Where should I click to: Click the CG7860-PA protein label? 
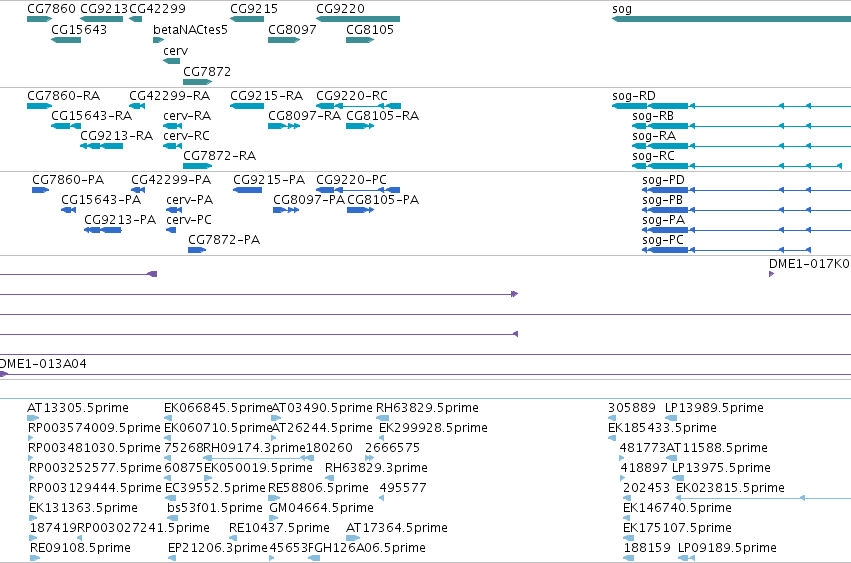click(x=68, y=180)
